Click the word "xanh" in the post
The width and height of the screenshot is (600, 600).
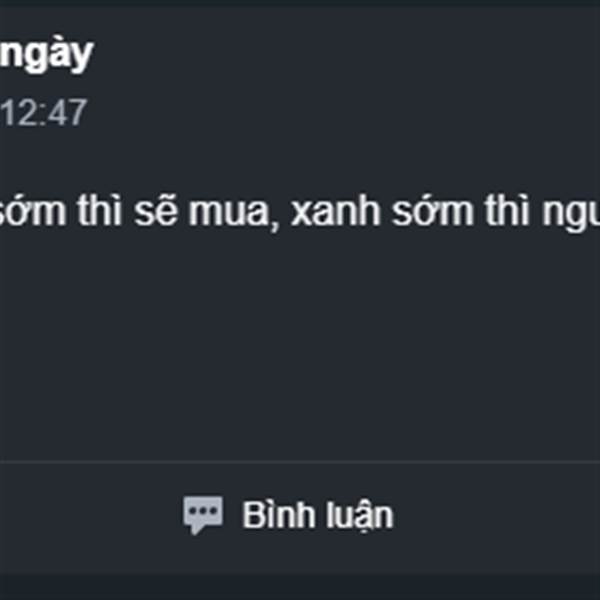click(336, 212)
